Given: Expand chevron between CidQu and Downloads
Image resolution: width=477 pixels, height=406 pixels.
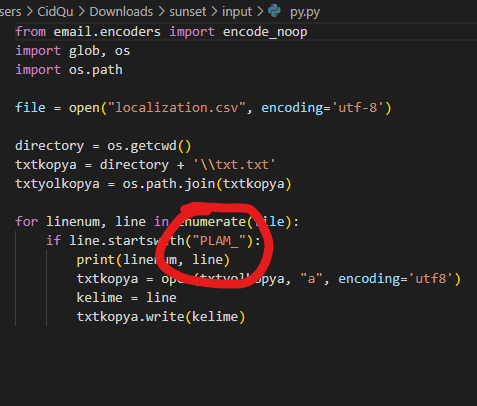Looking at the screenshot, I should [81, 12].
